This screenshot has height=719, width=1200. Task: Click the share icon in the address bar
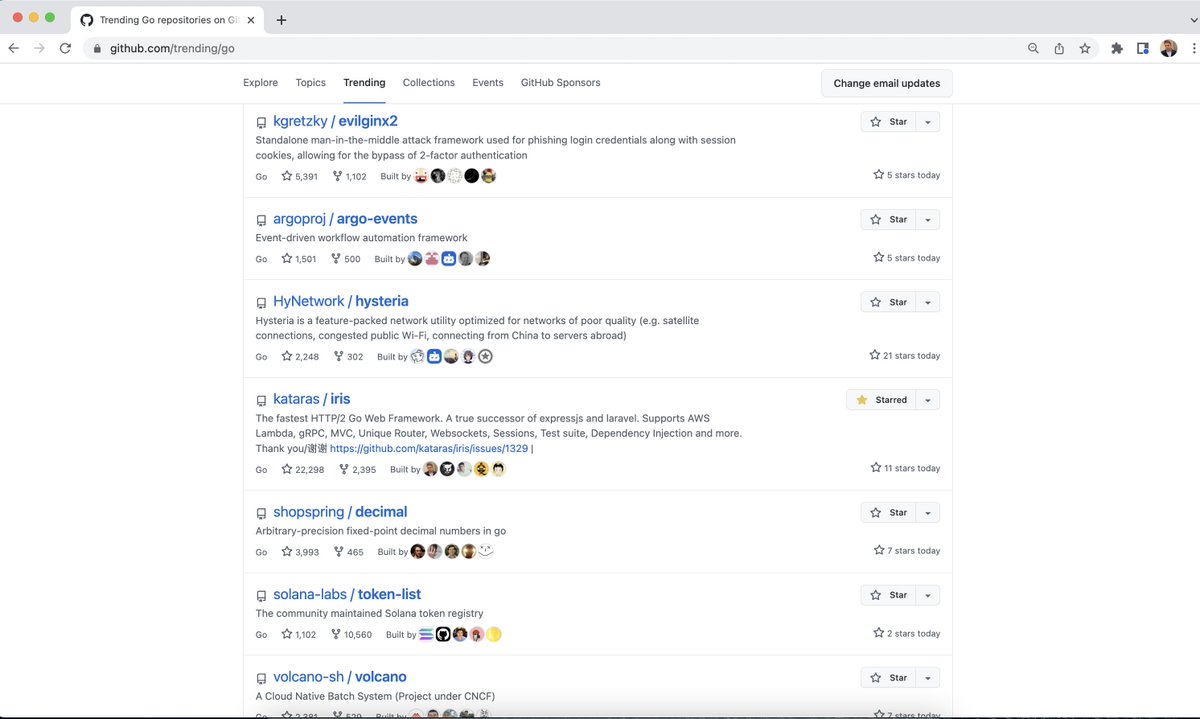click(x=1059, y=48)
